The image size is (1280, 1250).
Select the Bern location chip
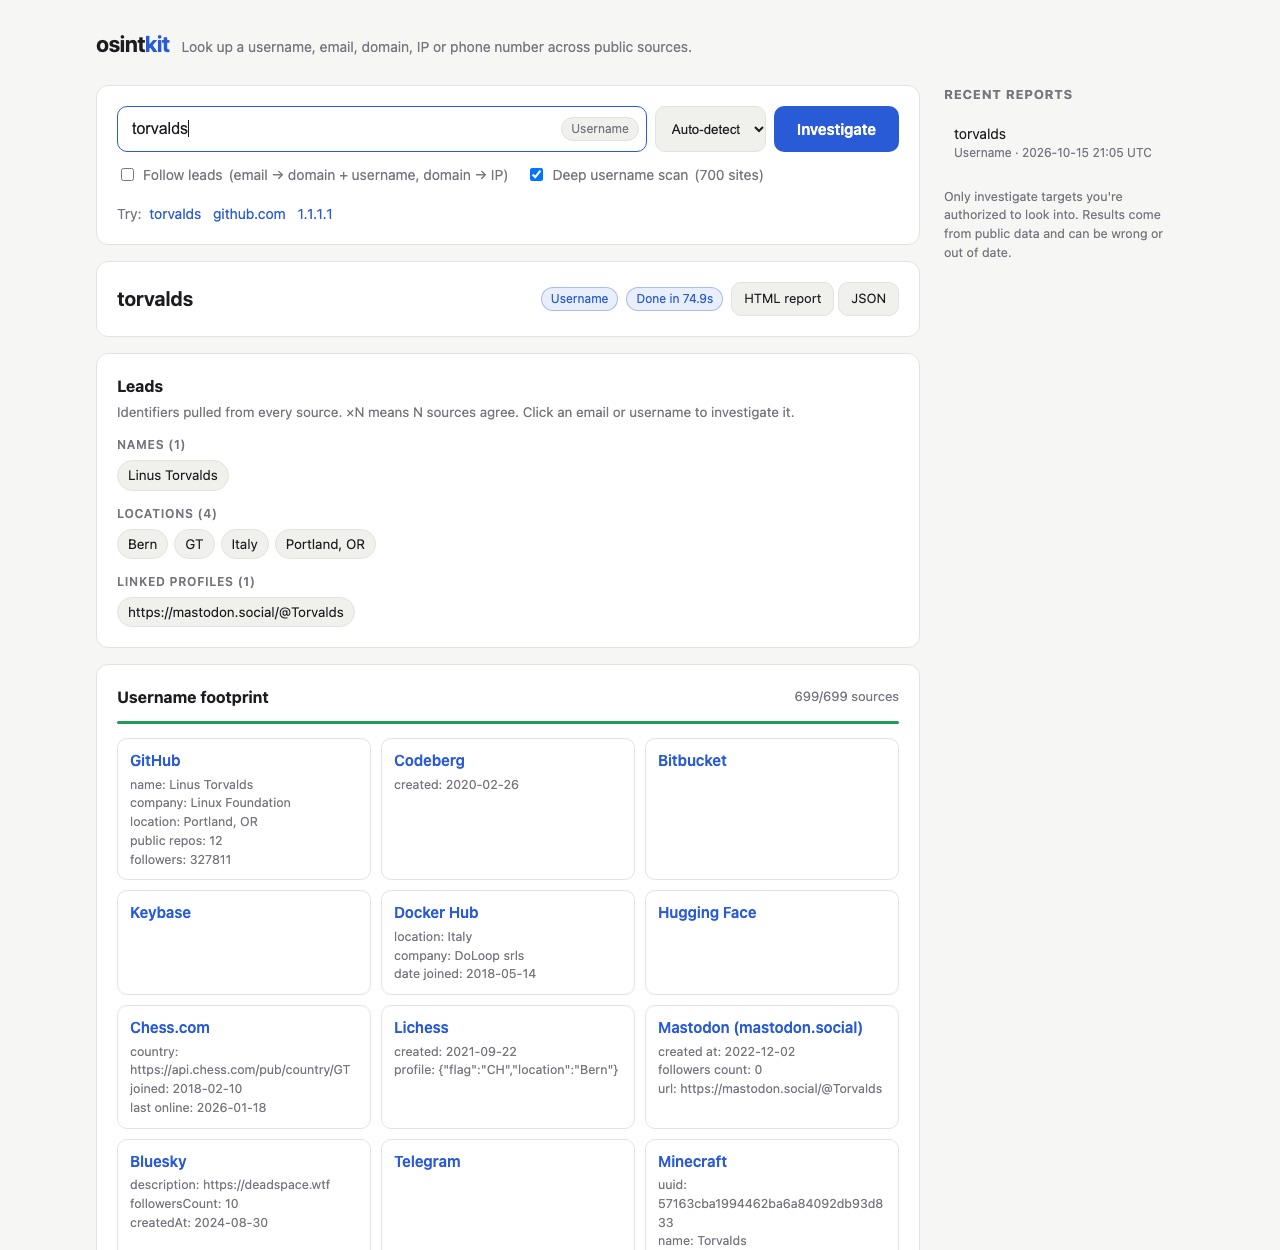point(142,545)
